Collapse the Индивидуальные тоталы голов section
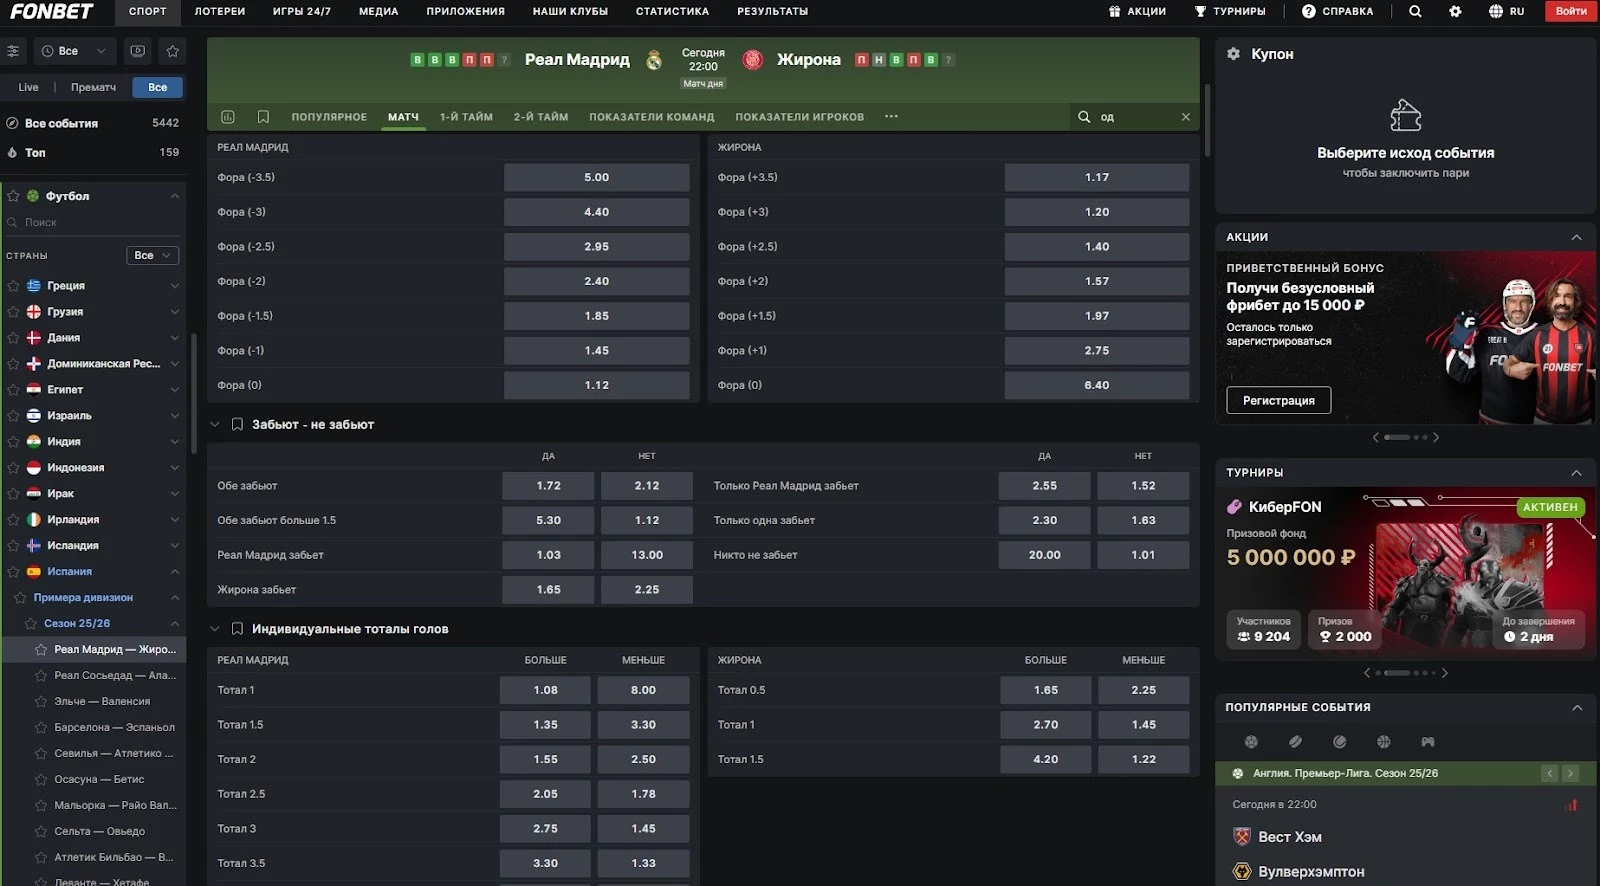Viewport: 1600px width, 886px height. pyautogui.click(x=215, y=629)
